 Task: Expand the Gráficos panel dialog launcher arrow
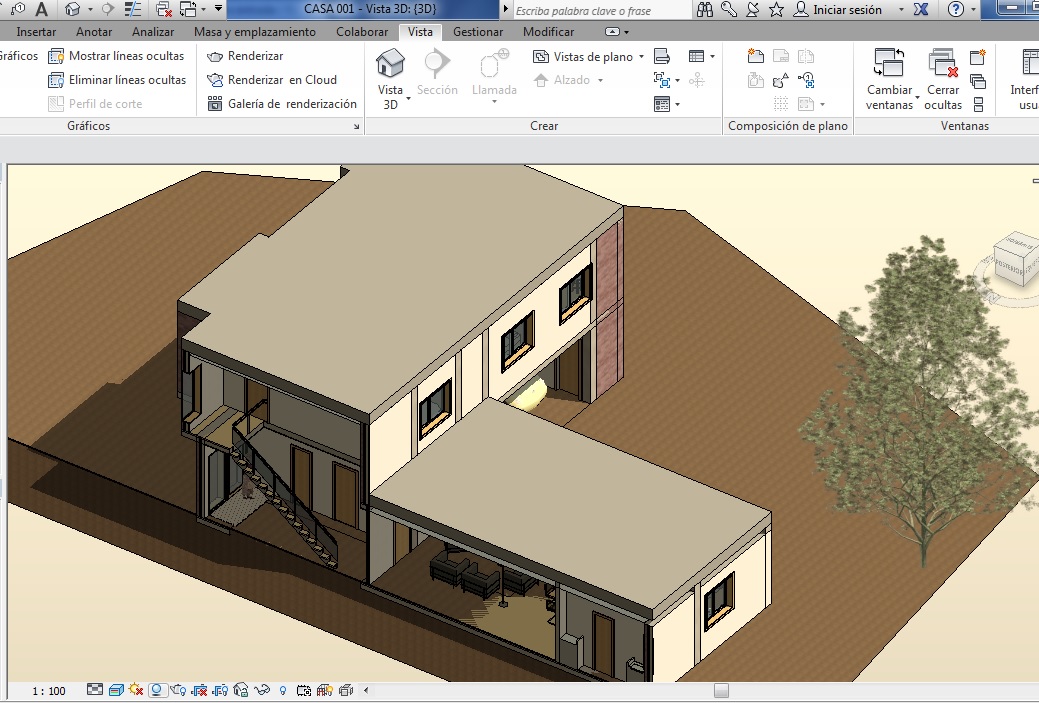357,128
